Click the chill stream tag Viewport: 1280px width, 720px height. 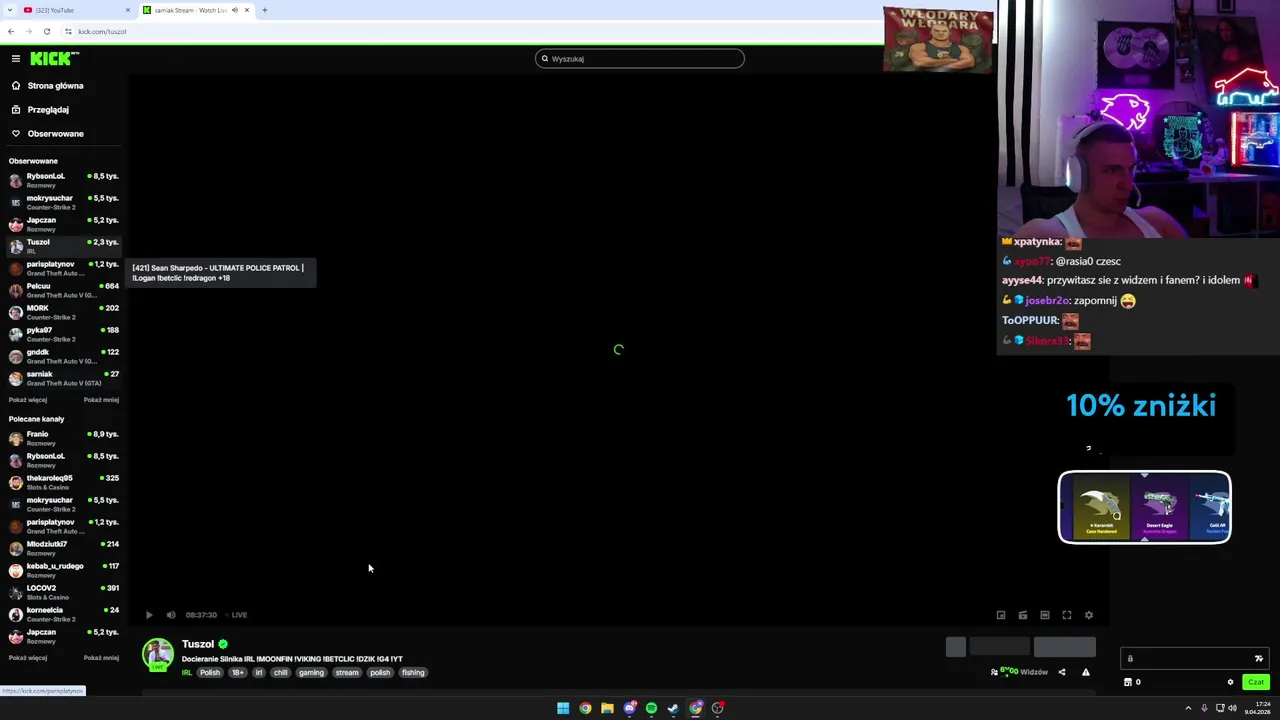(281, 673)
